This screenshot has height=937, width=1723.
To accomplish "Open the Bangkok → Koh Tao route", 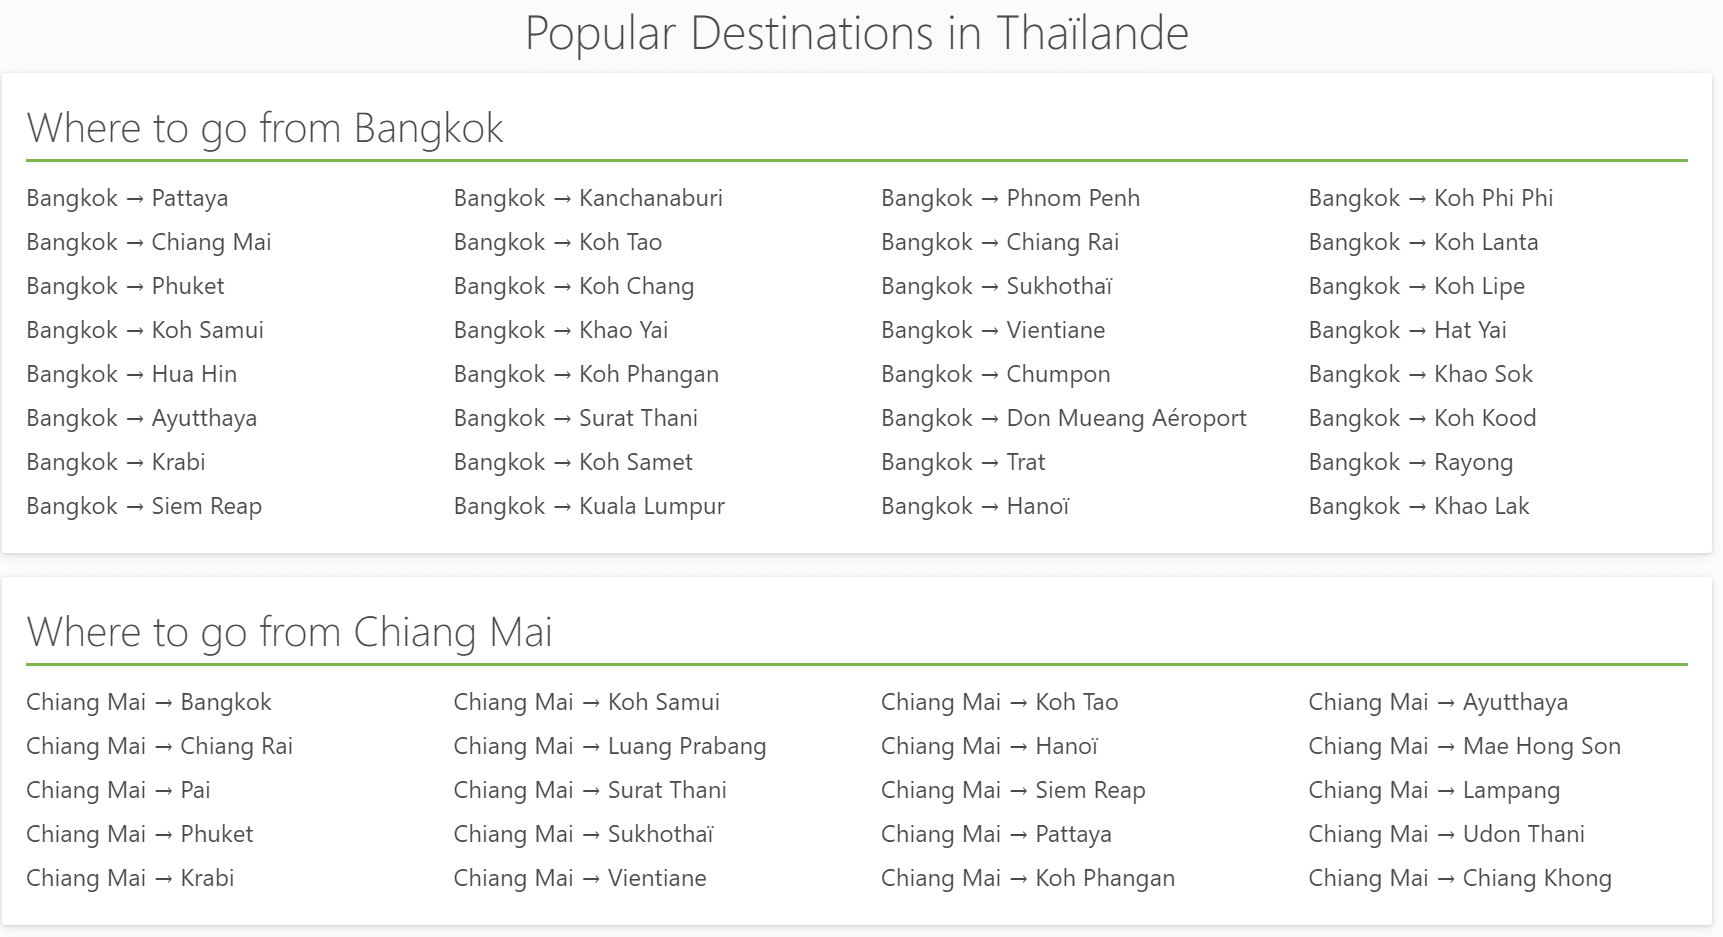I will pos(558,242).
